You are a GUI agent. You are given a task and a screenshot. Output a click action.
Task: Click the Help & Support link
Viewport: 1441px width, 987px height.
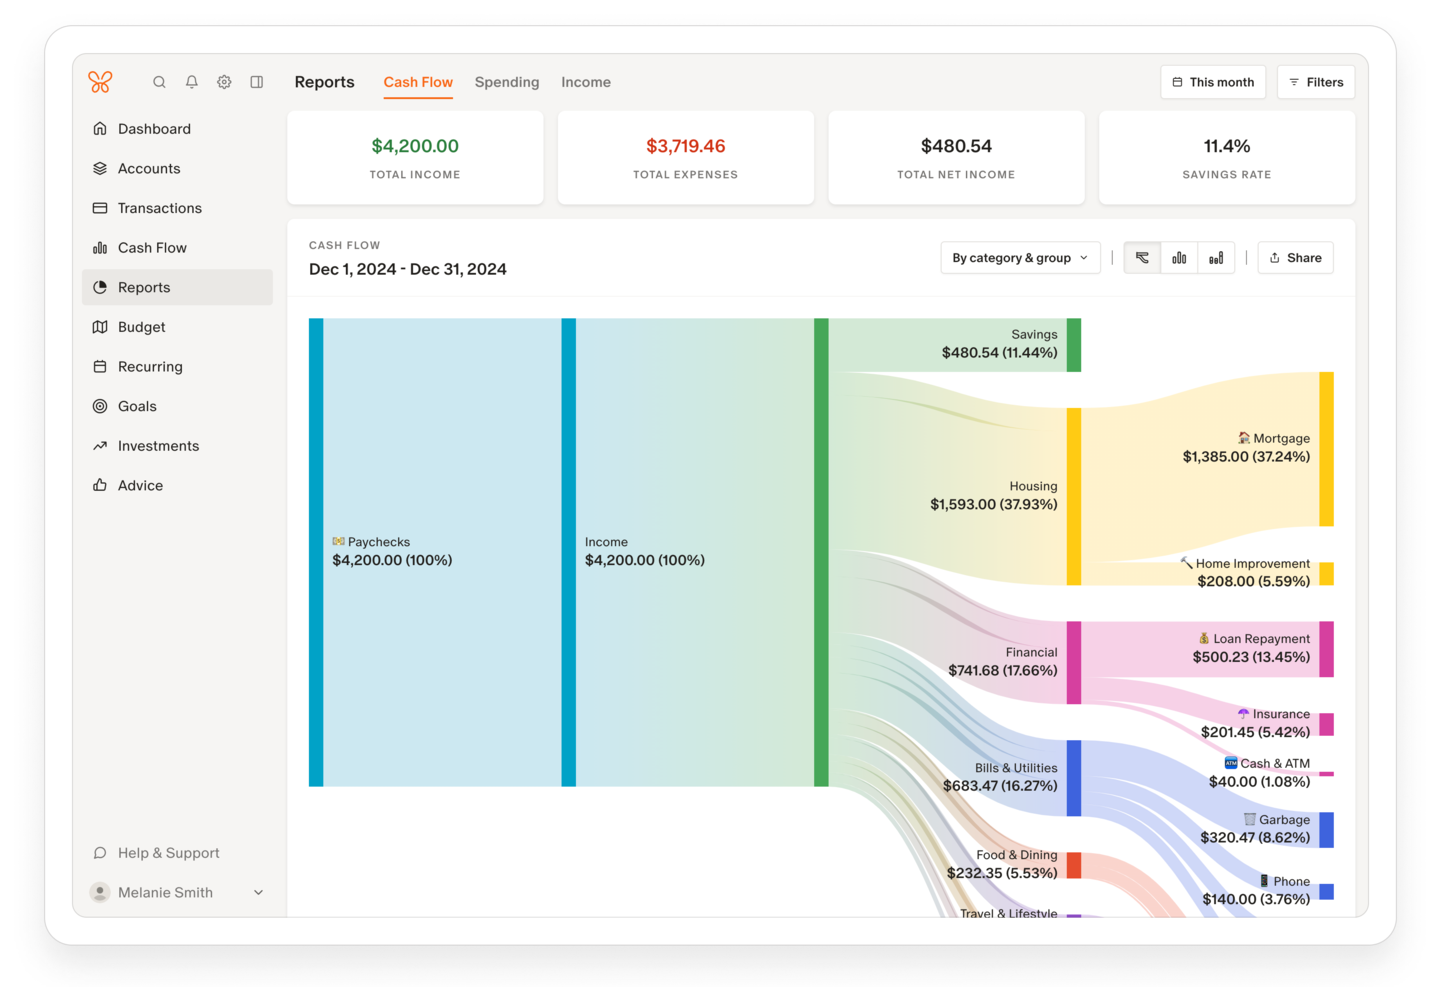pos(168,853)
